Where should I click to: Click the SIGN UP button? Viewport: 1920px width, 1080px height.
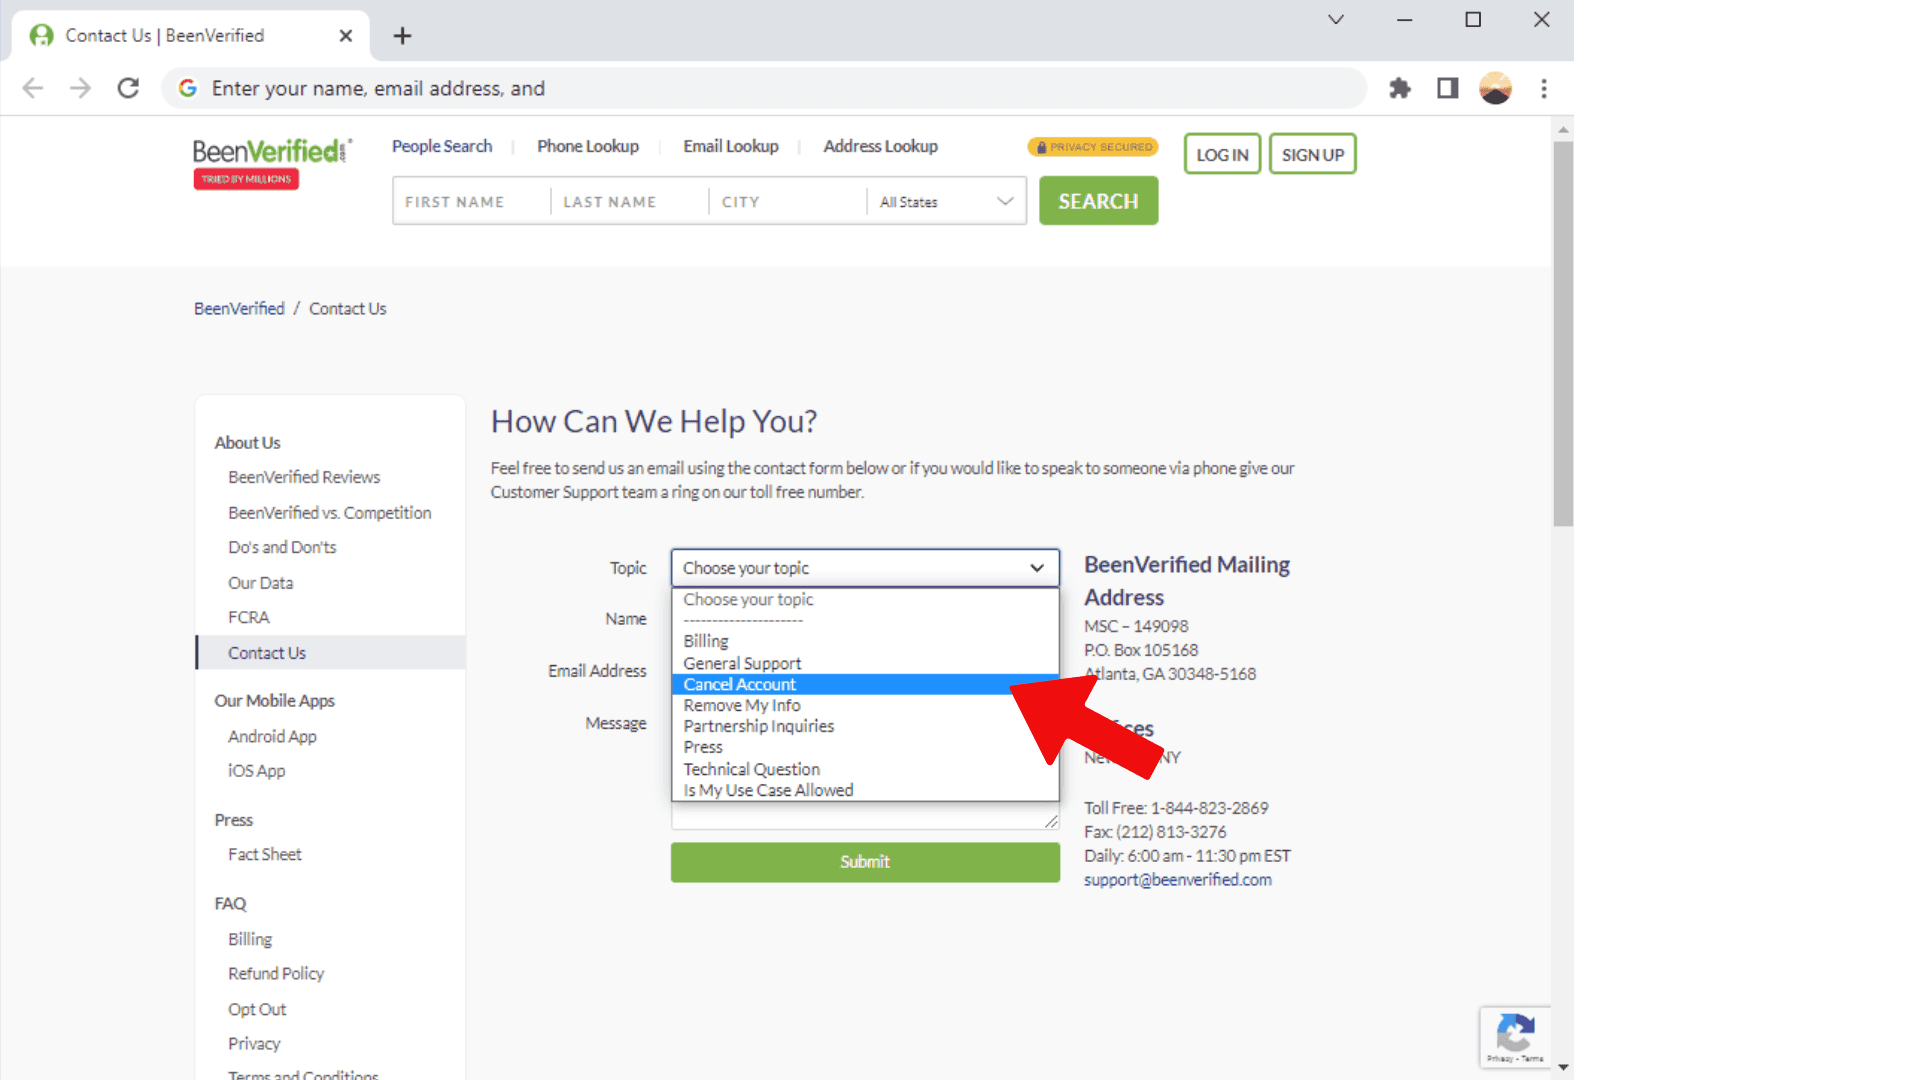[x=1313, y=154]
